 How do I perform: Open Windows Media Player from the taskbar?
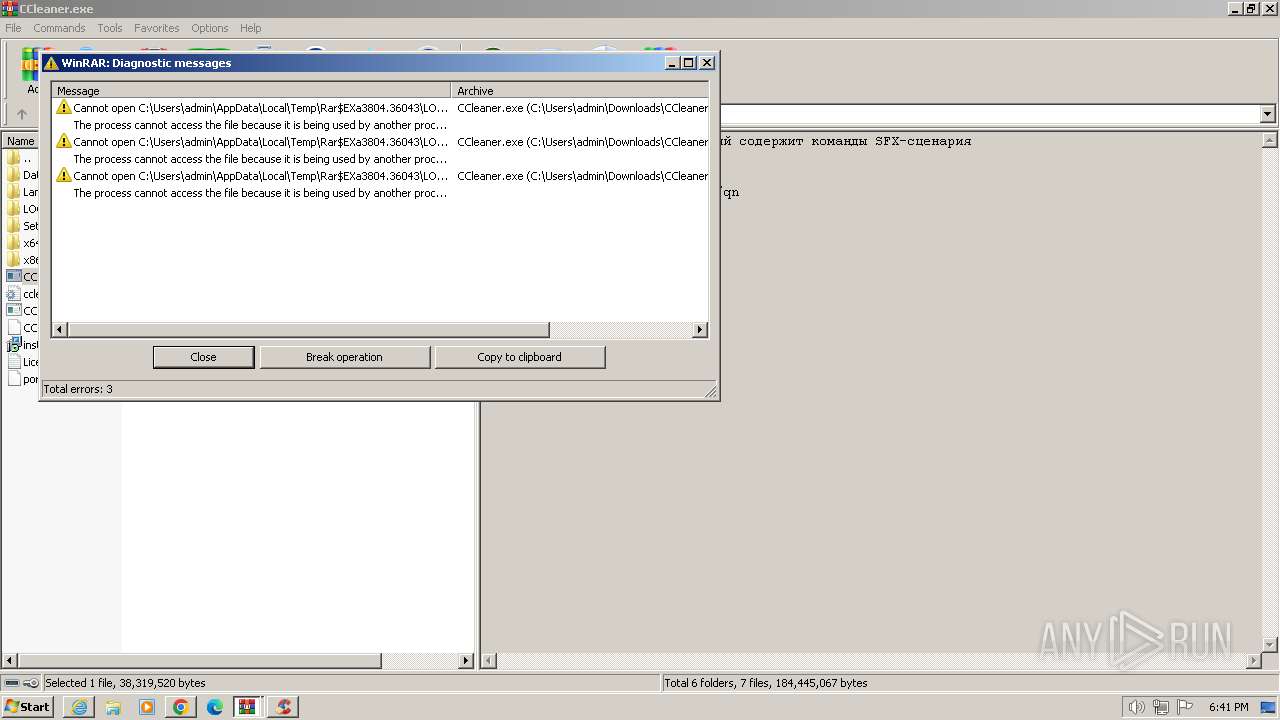pyautogui.click(x=147, y=707)
